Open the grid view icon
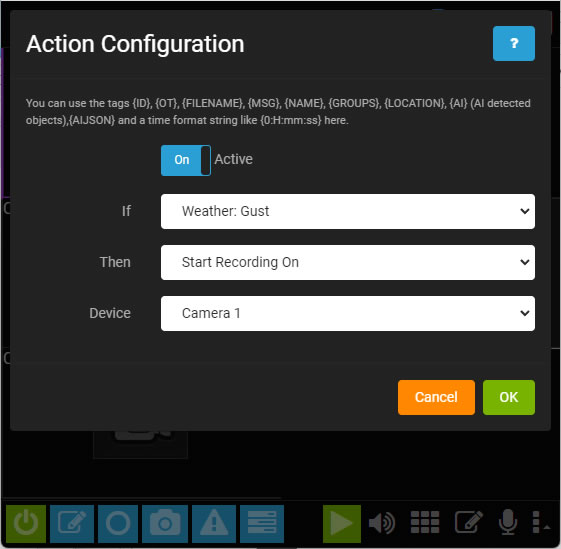561x549 pixels. [425, 523]
